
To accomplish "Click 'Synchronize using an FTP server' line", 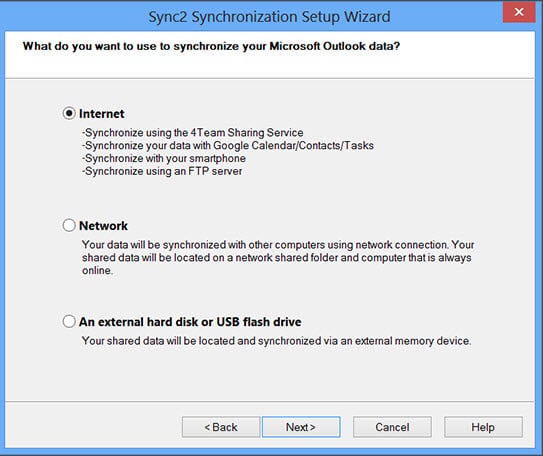I will (162, 171).
